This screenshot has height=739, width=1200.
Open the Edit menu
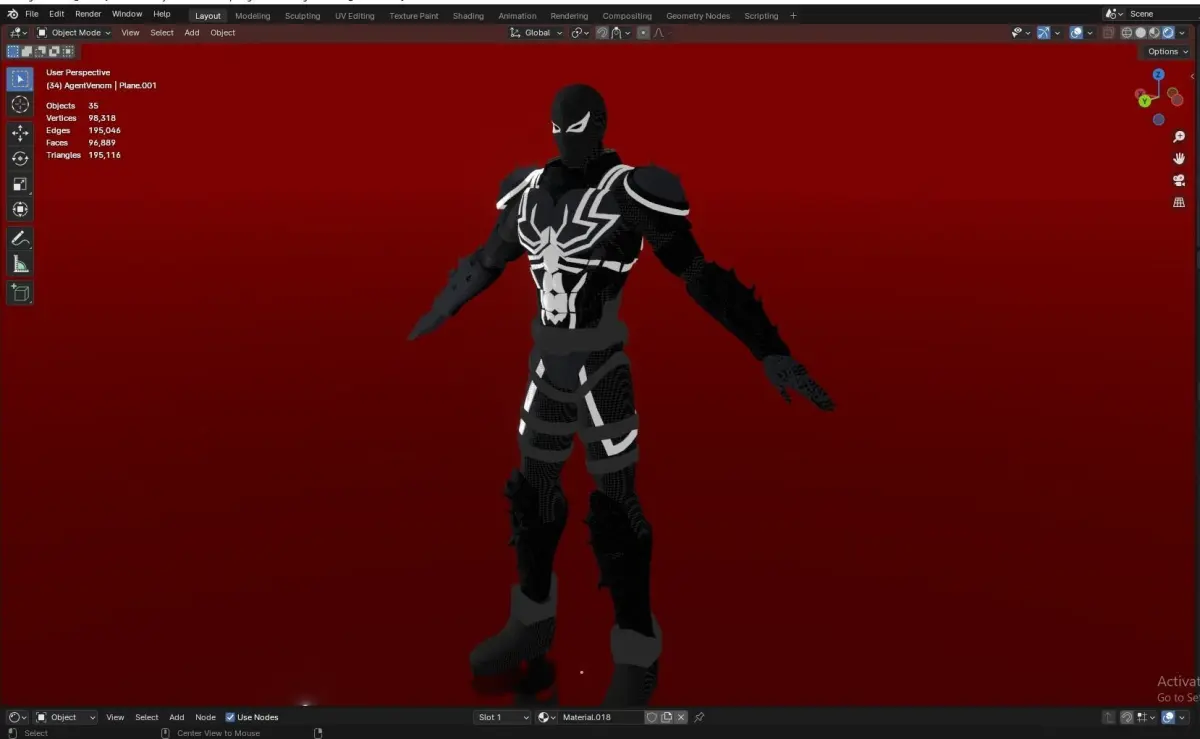[57, 14]
